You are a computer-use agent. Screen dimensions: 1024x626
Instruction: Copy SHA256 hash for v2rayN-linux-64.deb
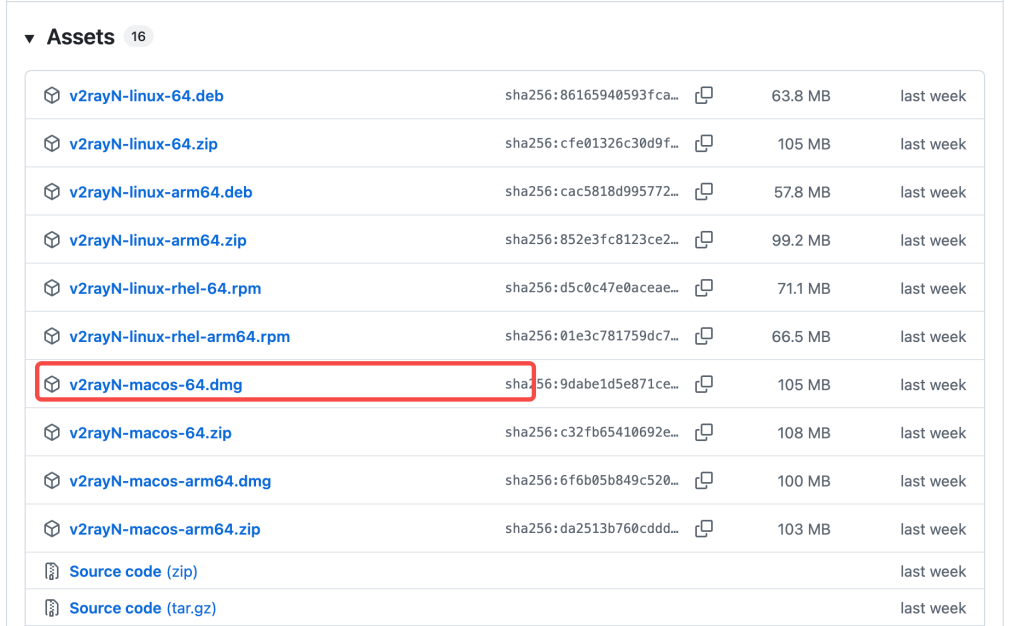tap(704, 96)
